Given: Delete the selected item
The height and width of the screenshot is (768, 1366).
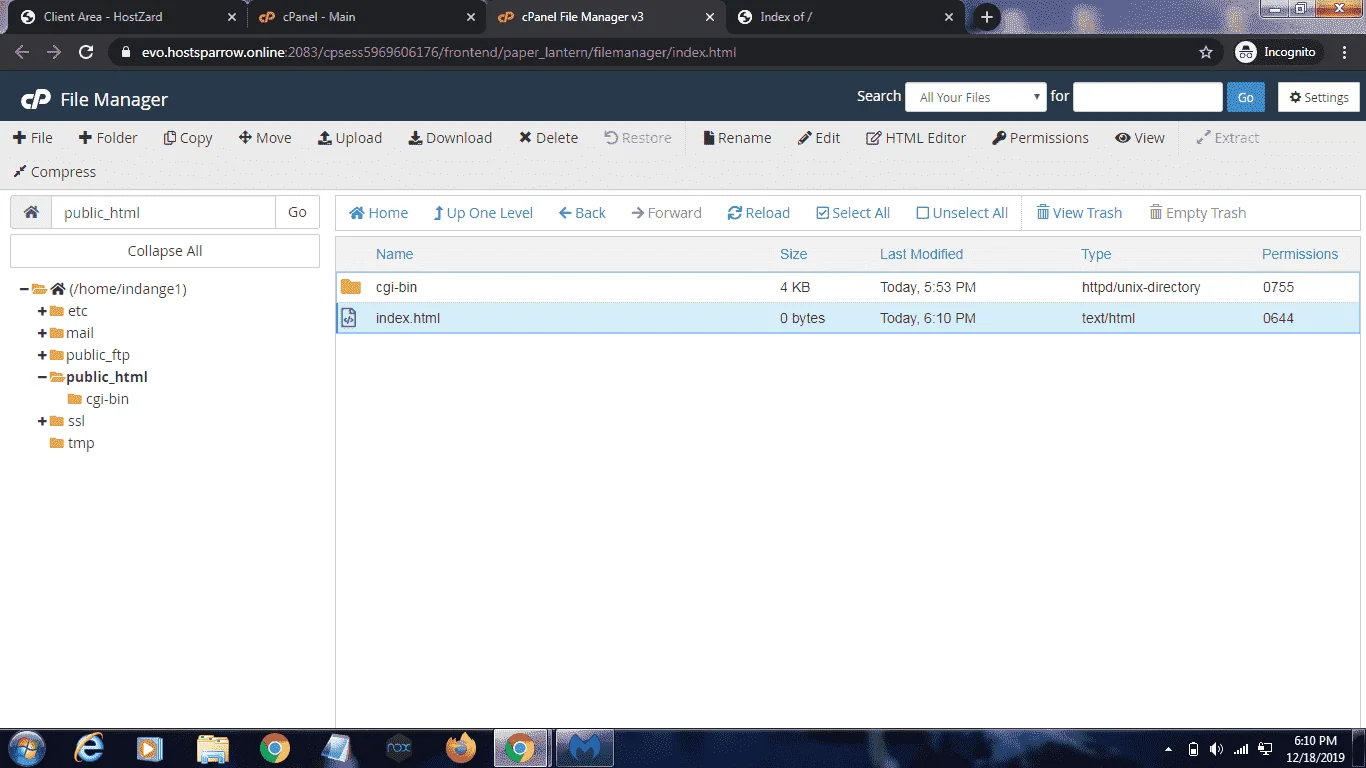Looking at the screenshot, I should (548, 138).
